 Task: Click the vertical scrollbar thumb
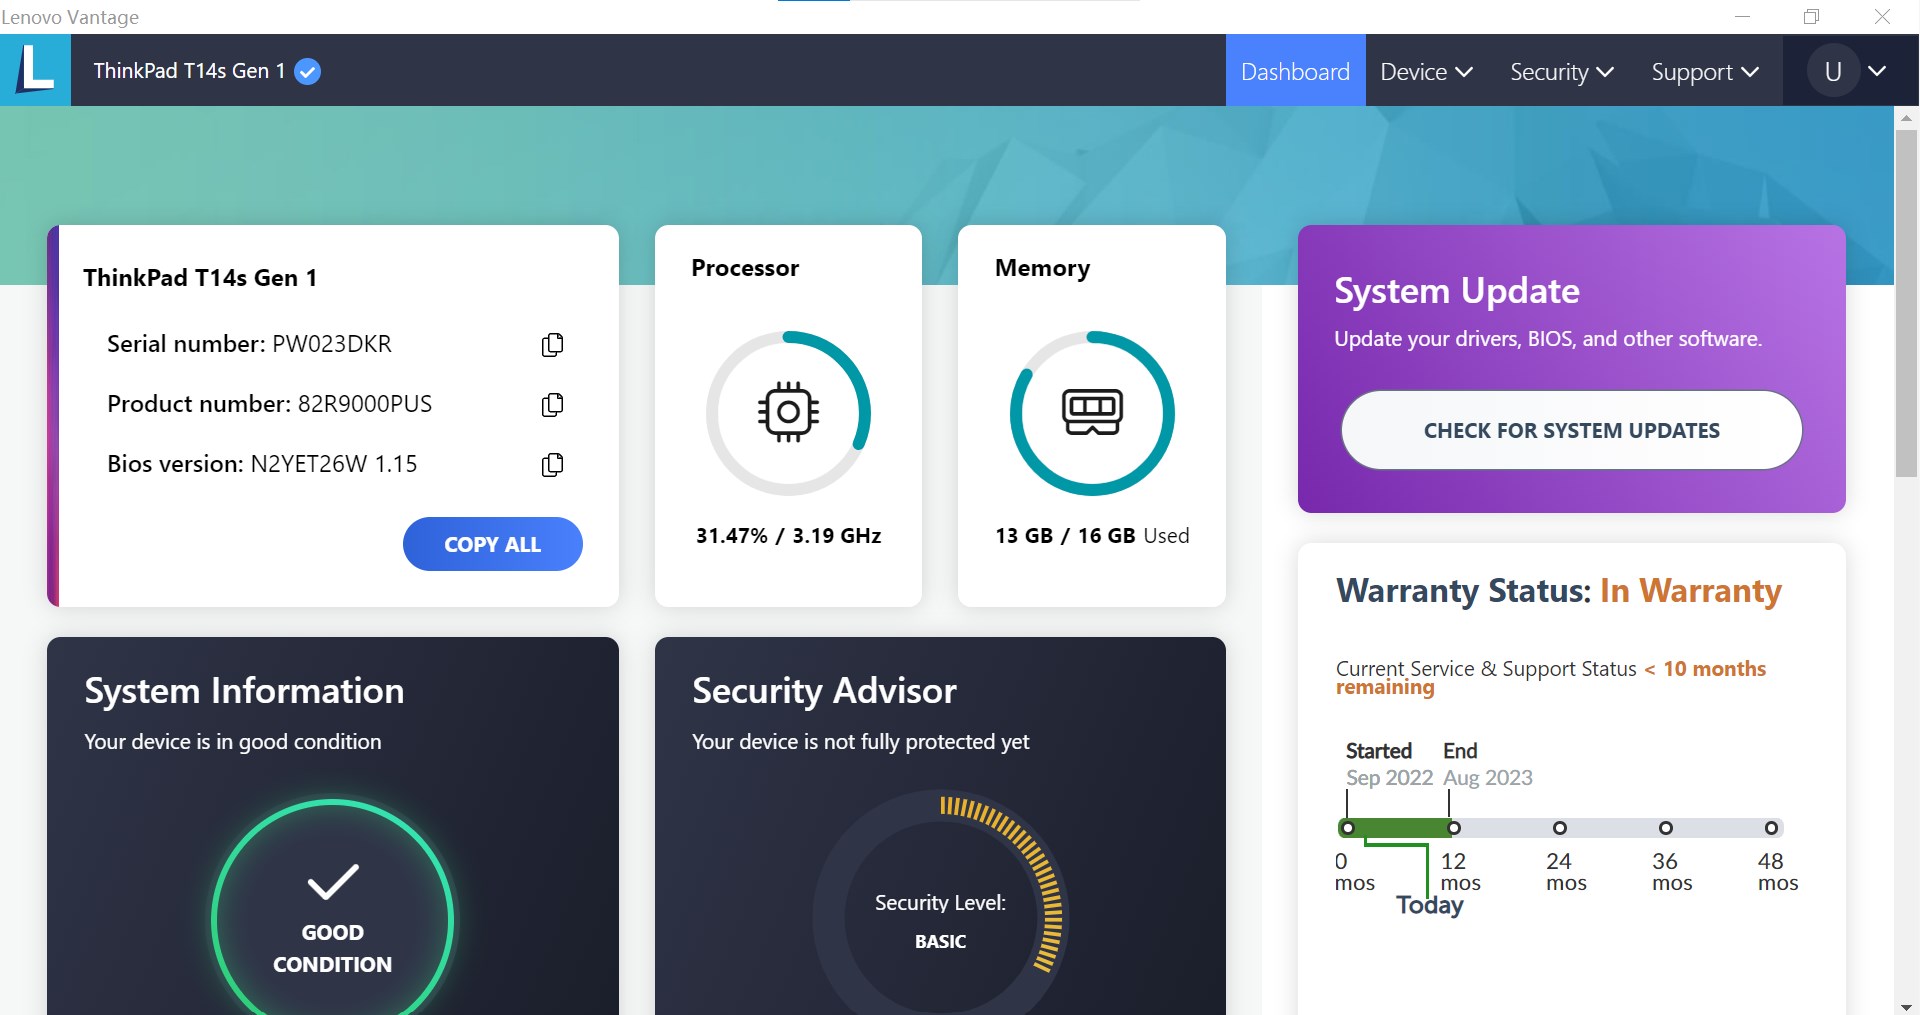click(x=1906, y=303)
